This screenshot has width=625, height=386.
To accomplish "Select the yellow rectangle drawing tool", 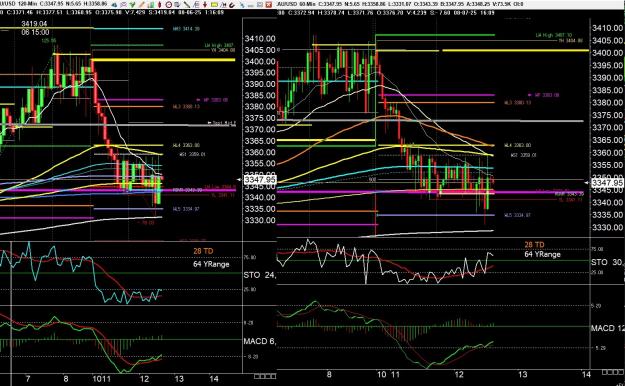I will click(x=214, y=5).
